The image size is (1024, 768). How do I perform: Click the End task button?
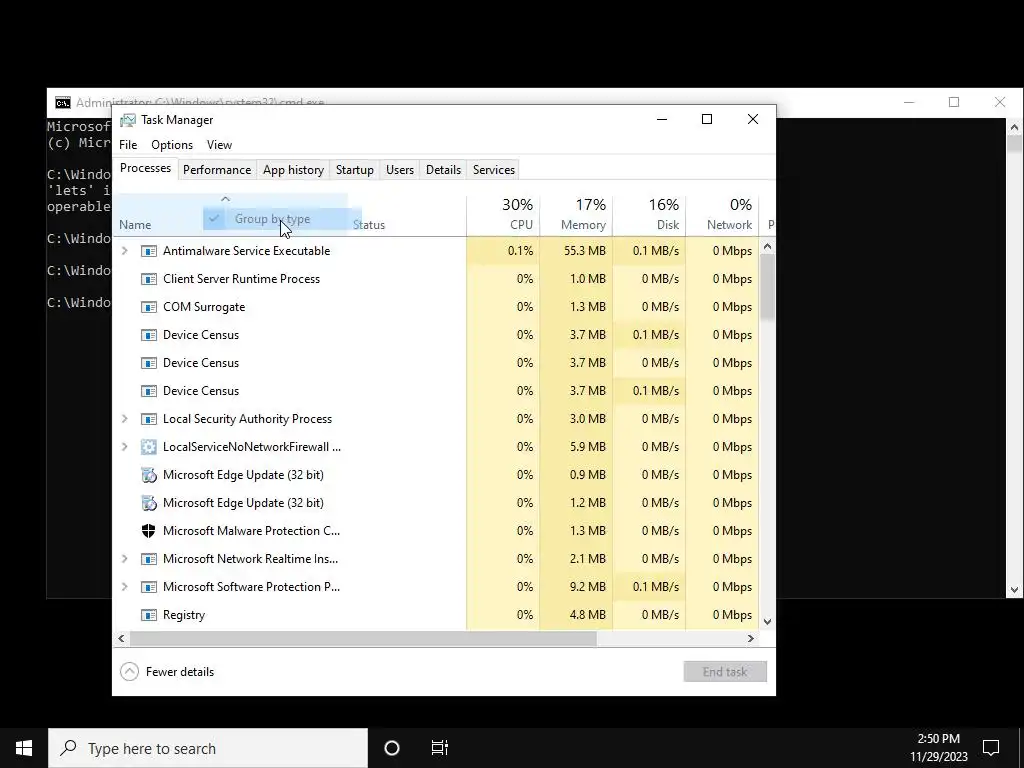pyautogui.click(x=725, y=671)
